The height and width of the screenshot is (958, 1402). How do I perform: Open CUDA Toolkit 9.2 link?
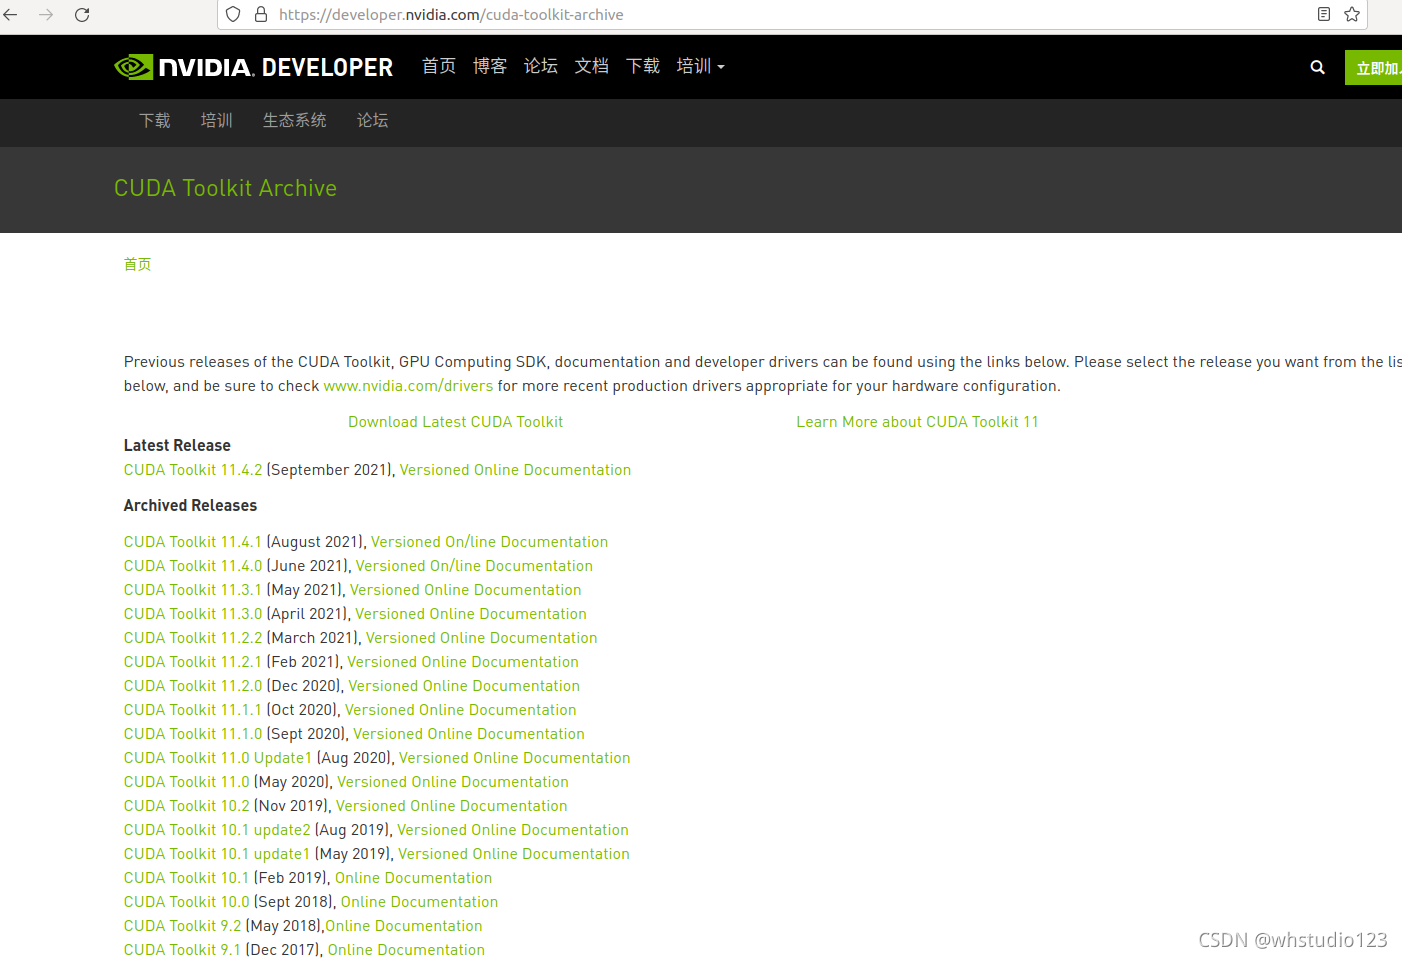pyautogui.click(x=183, y=926)
